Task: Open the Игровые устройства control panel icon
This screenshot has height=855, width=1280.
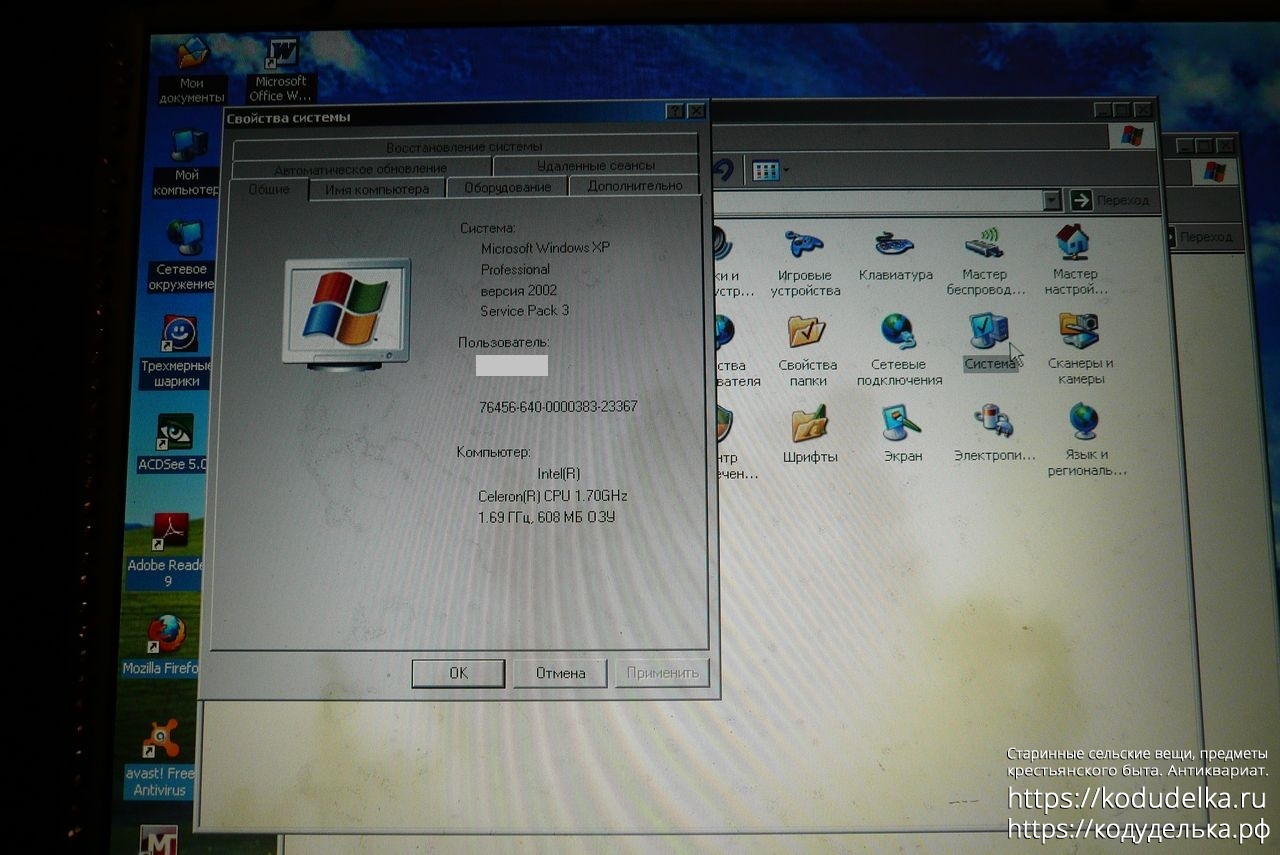Action: point(805,245)
